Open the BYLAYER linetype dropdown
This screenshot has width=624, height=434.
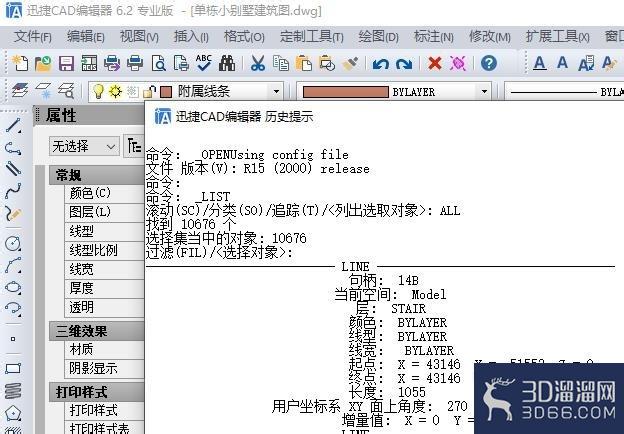click(564, 92)
